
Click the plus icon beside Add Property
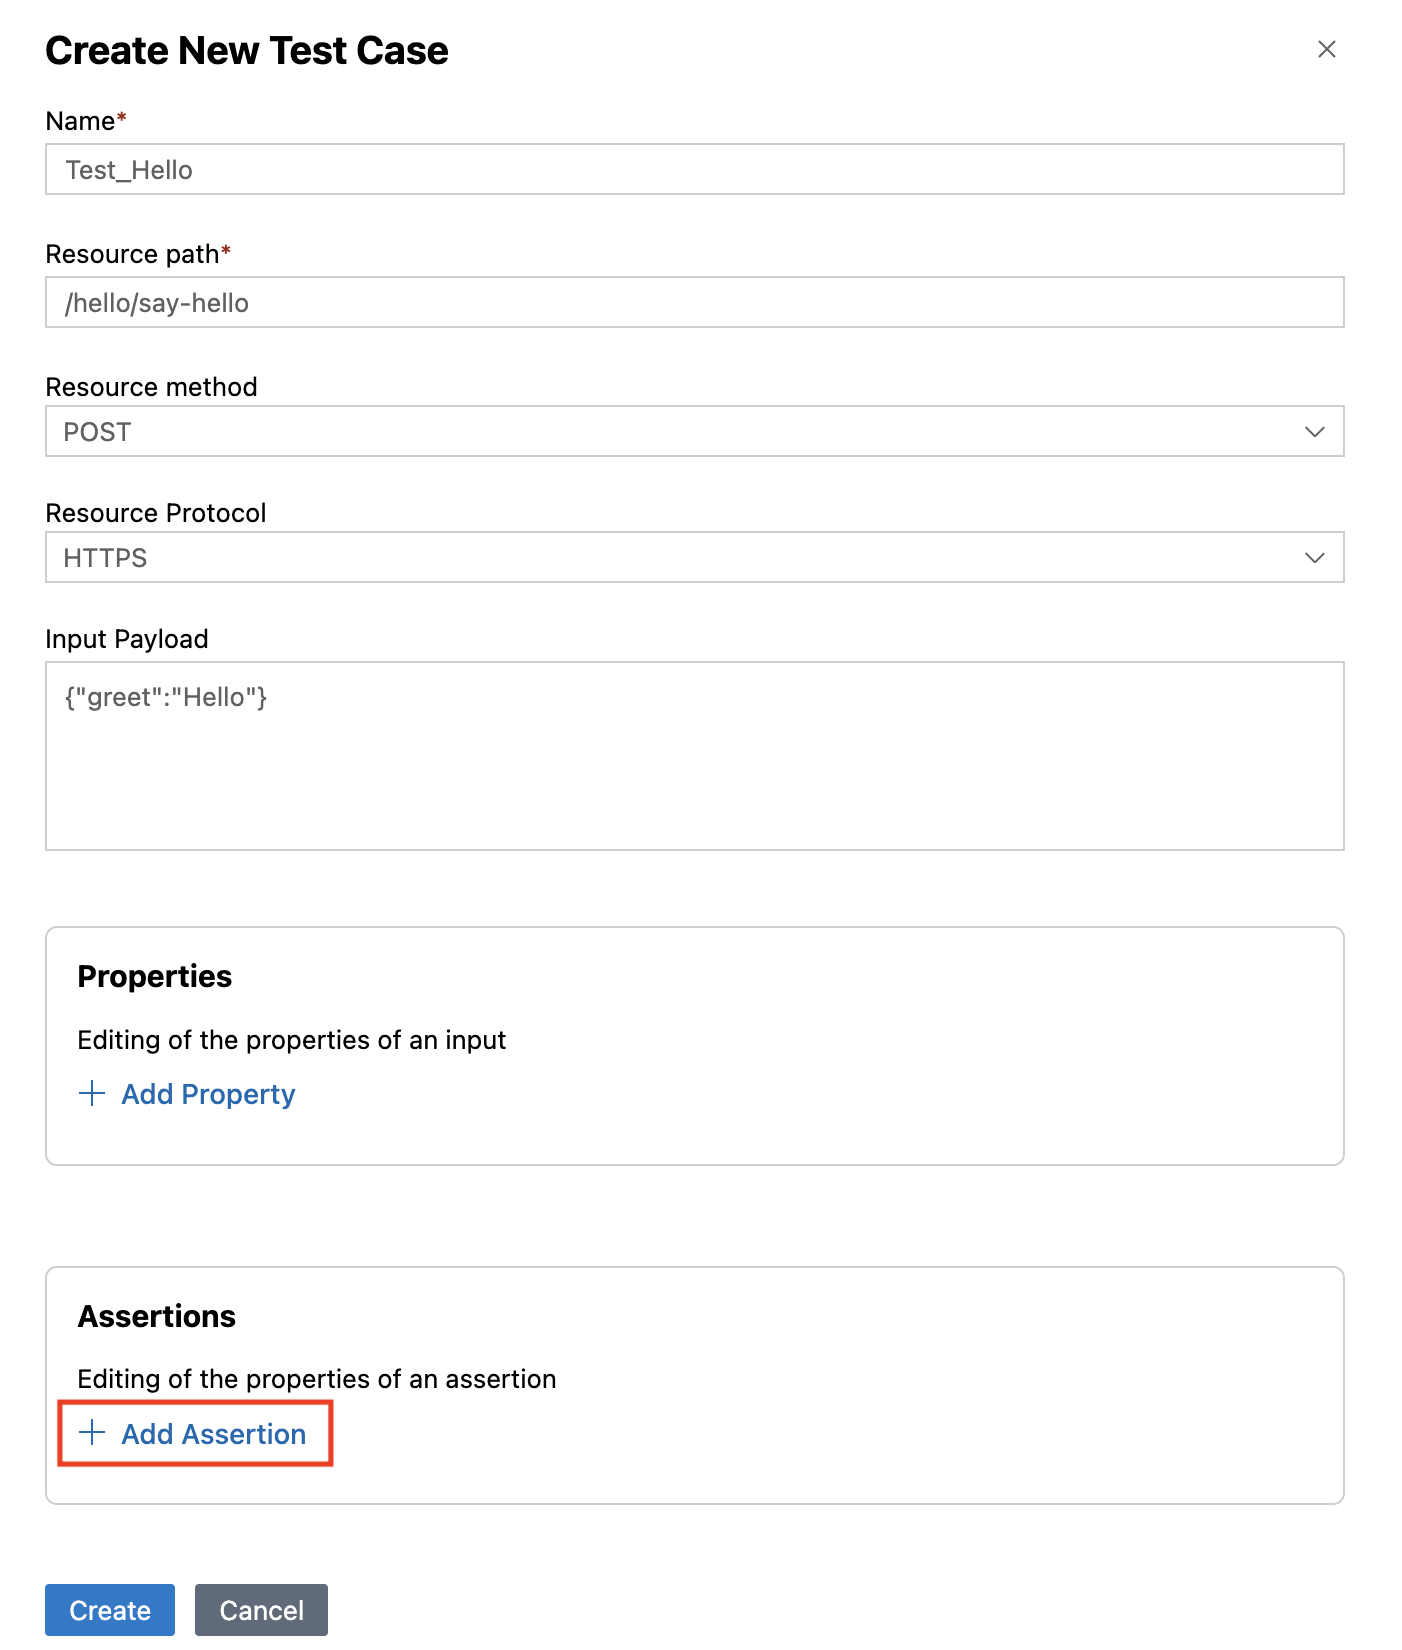coord(92,1093)
